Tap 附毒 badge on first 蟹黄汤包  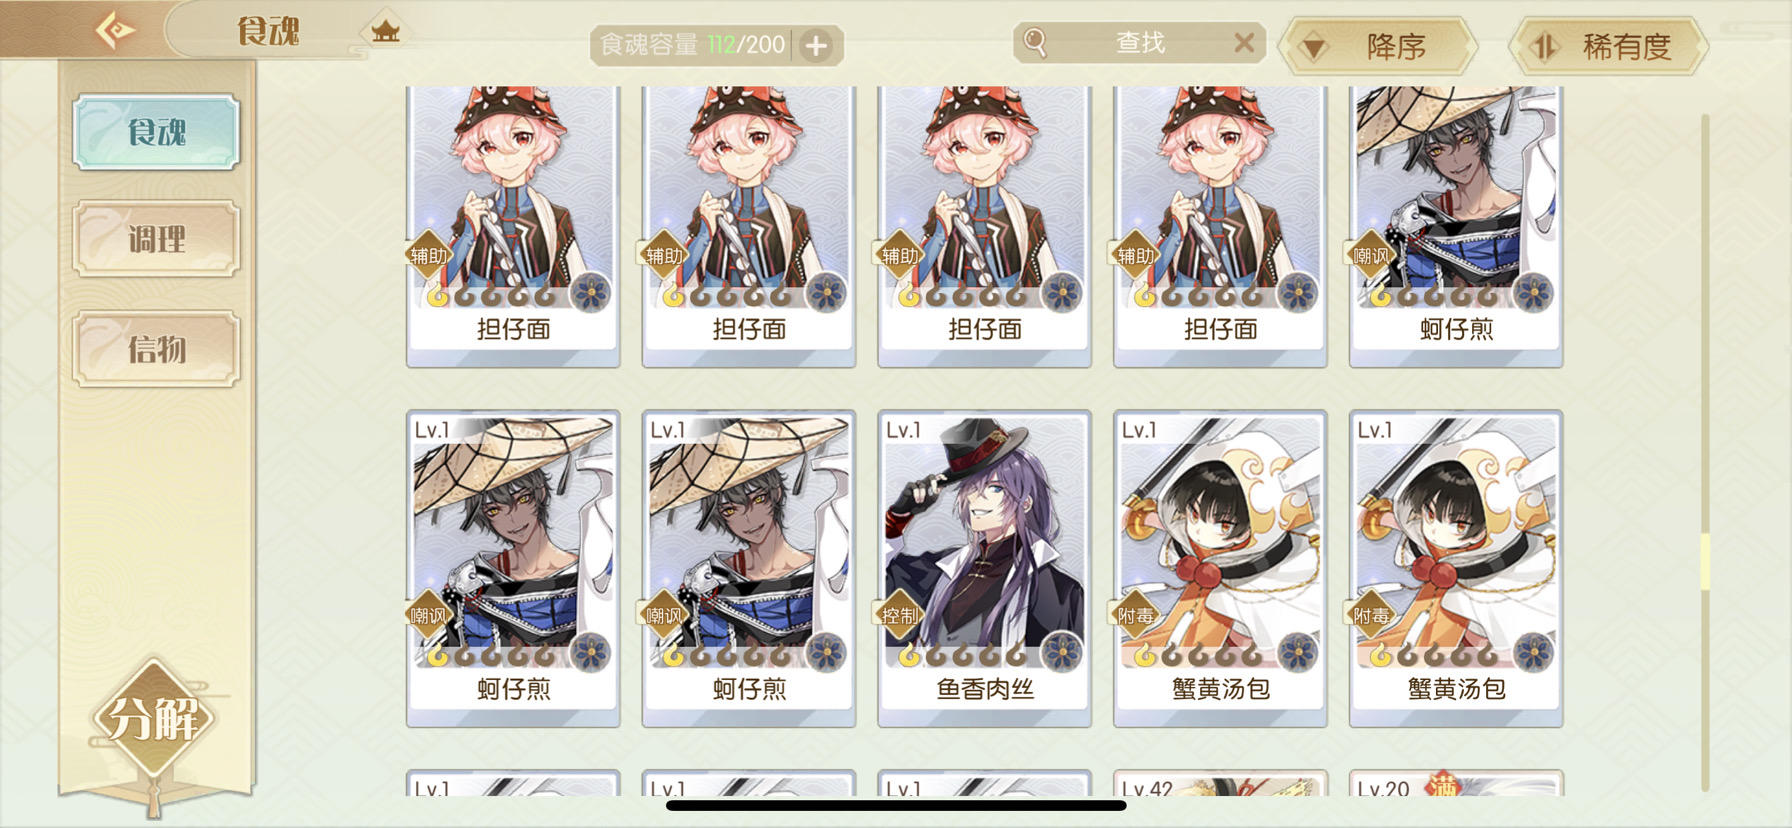click(1135, 615)
